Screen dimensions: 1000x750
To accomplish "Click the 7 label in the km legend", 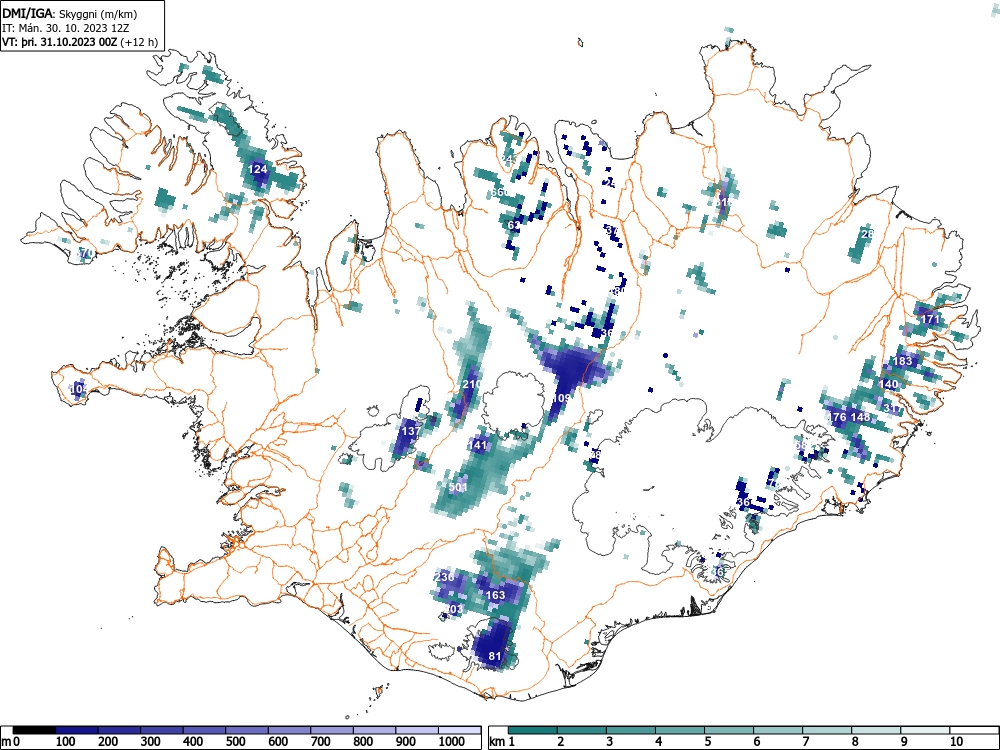I will coord(805,741).
